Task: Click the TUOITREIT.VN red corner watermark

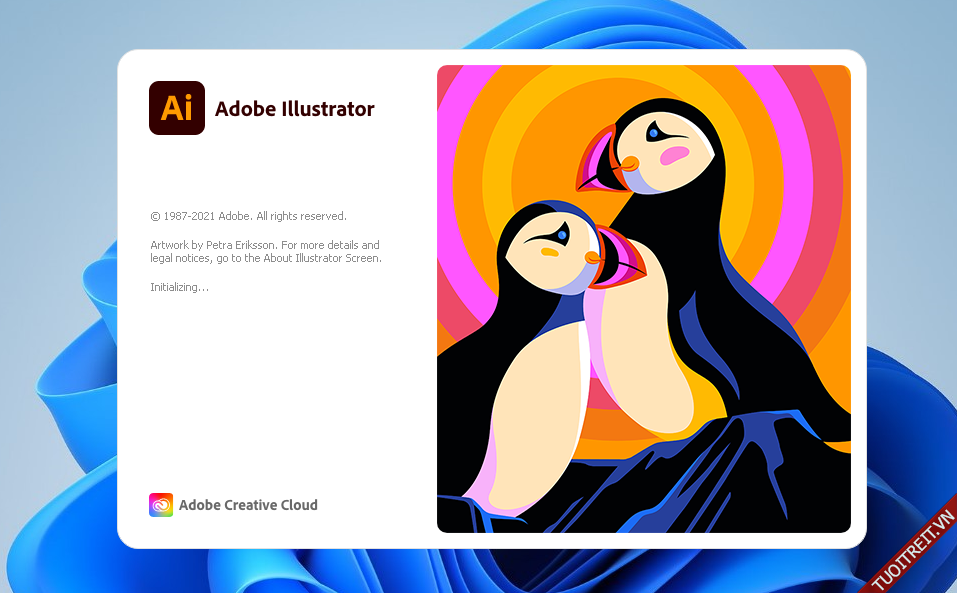Action: click(x=914, y=551)
